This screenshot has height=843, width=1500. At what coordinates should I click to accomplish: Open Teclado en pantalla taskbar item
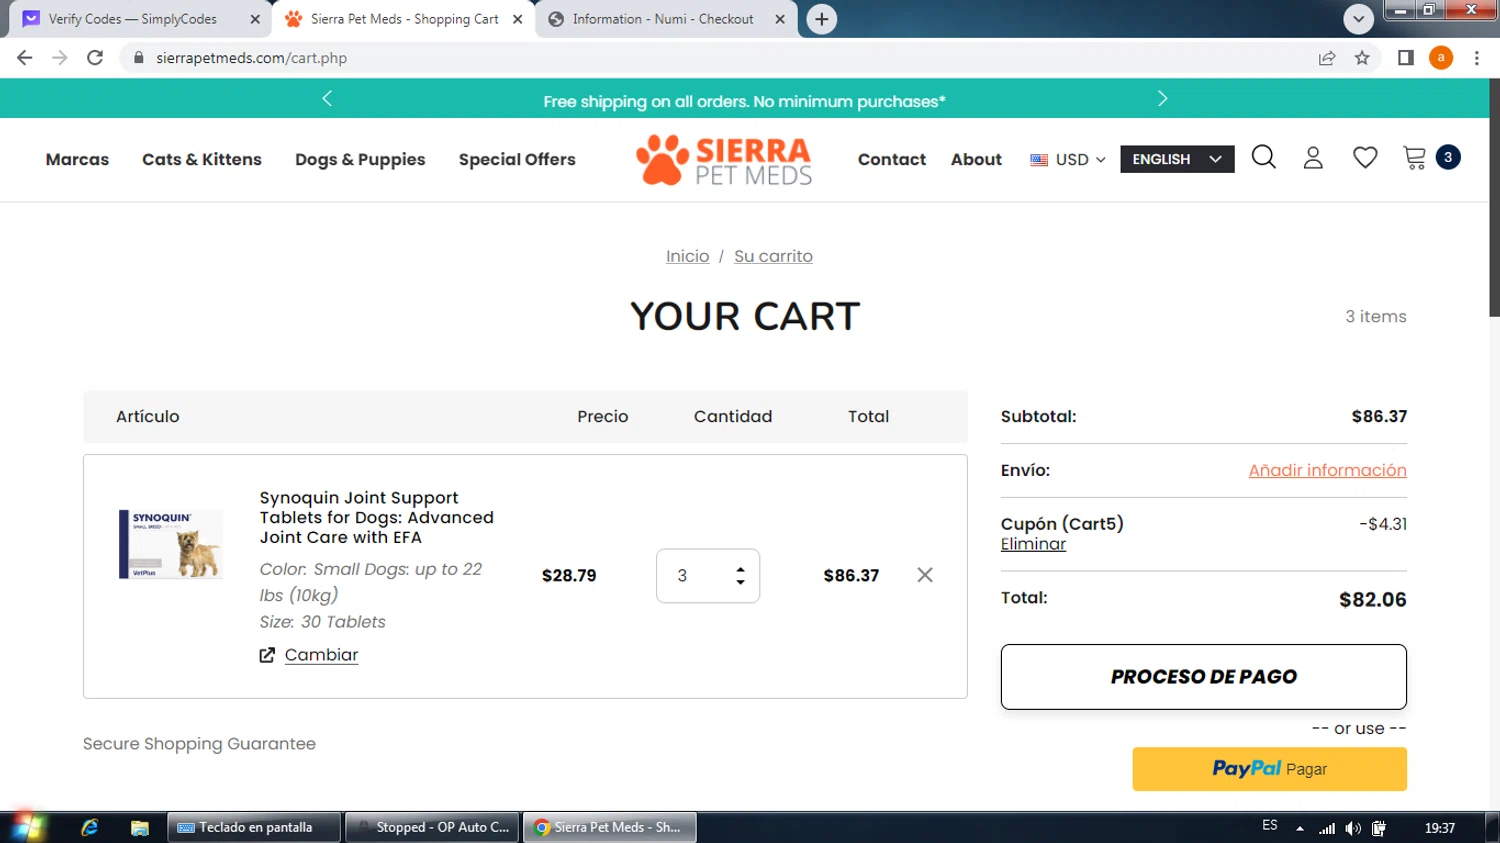[254, 827]
